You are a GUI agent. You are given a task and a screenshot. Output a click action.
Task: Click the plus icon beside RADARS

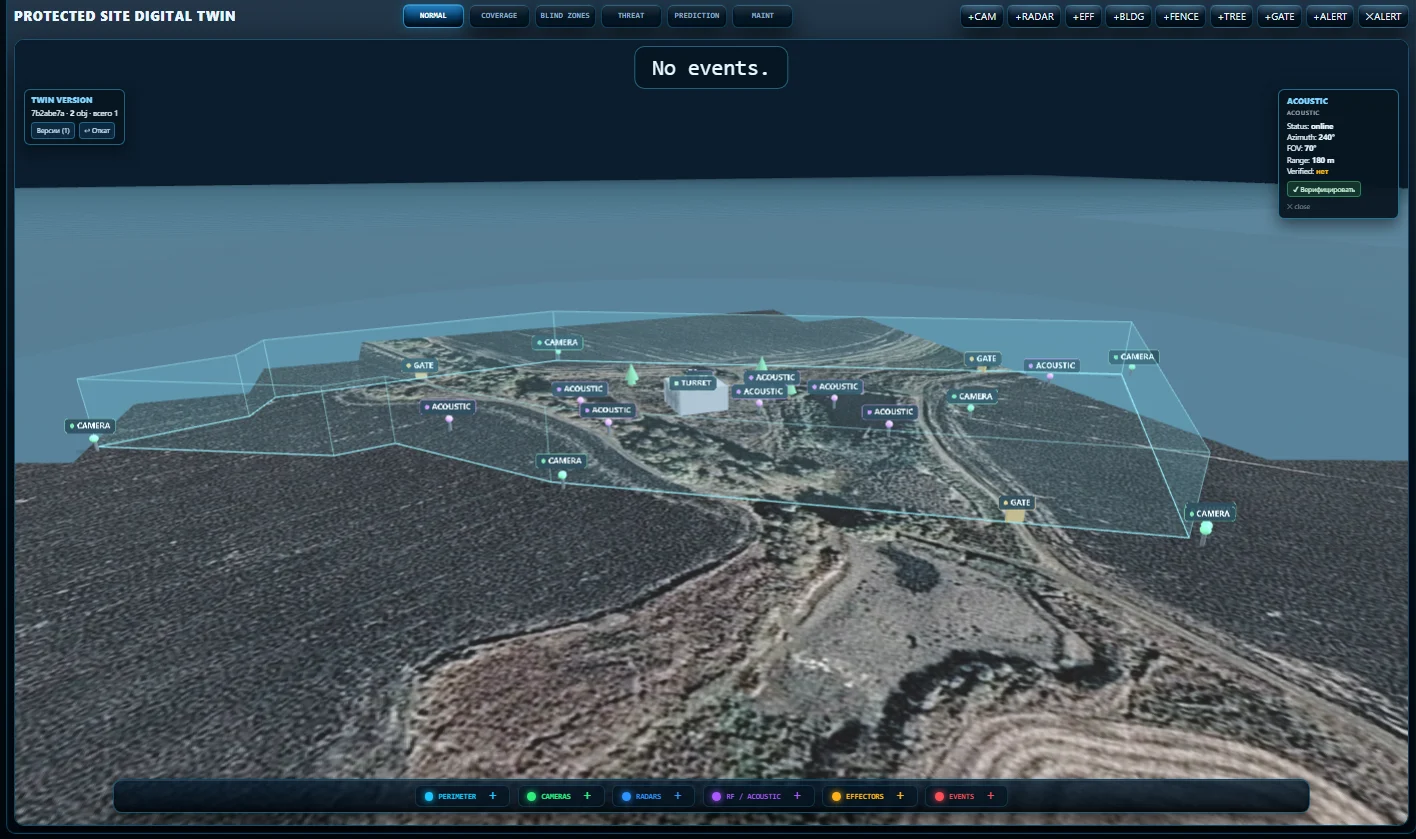[678, 796]
